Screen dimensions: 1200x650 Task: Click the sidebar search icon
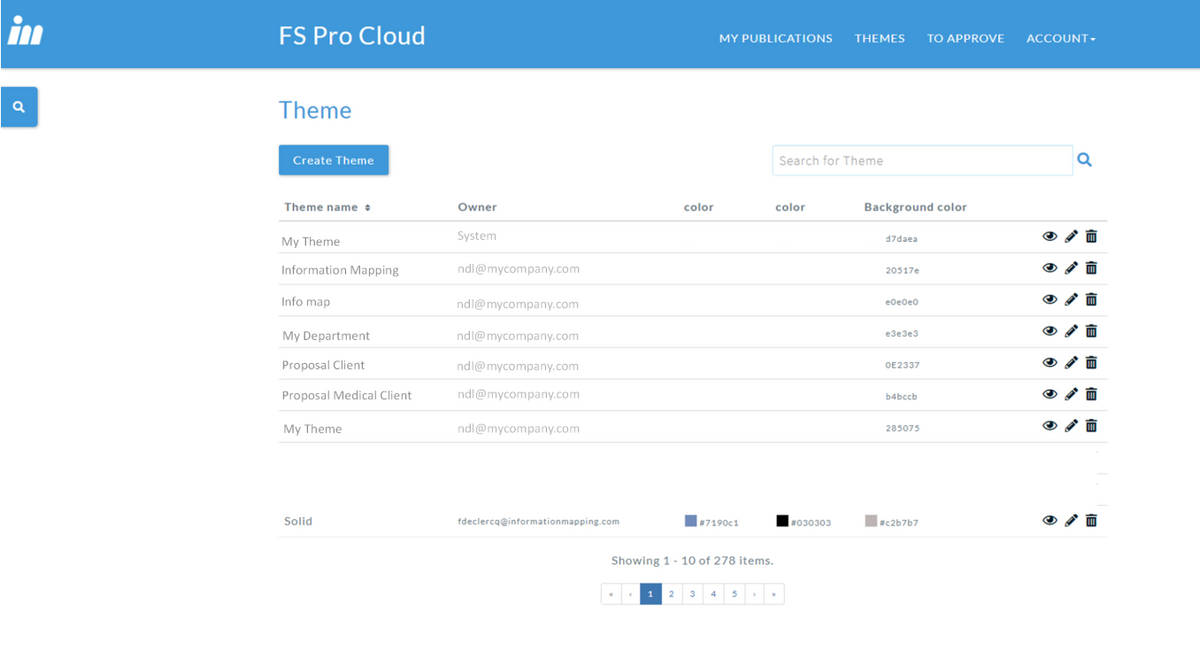(19, 106)
